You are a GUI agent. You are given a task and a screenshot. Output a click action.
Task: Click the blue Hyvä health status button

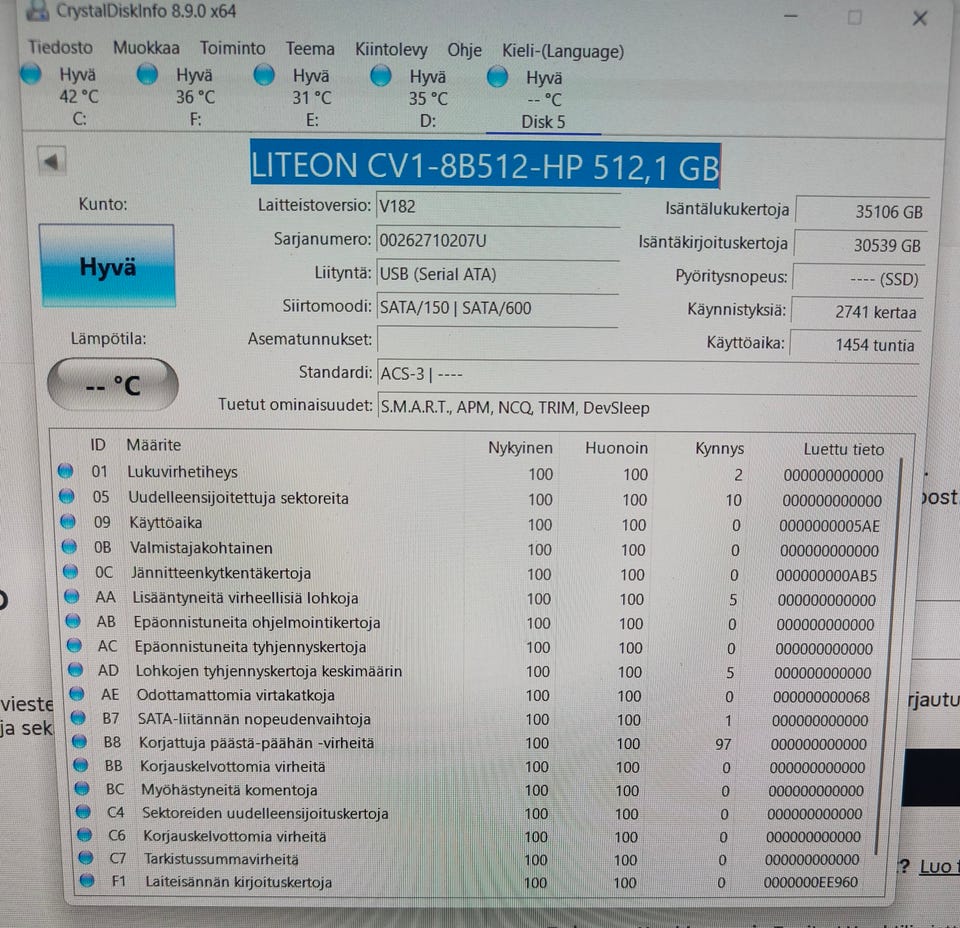point(107,266)
